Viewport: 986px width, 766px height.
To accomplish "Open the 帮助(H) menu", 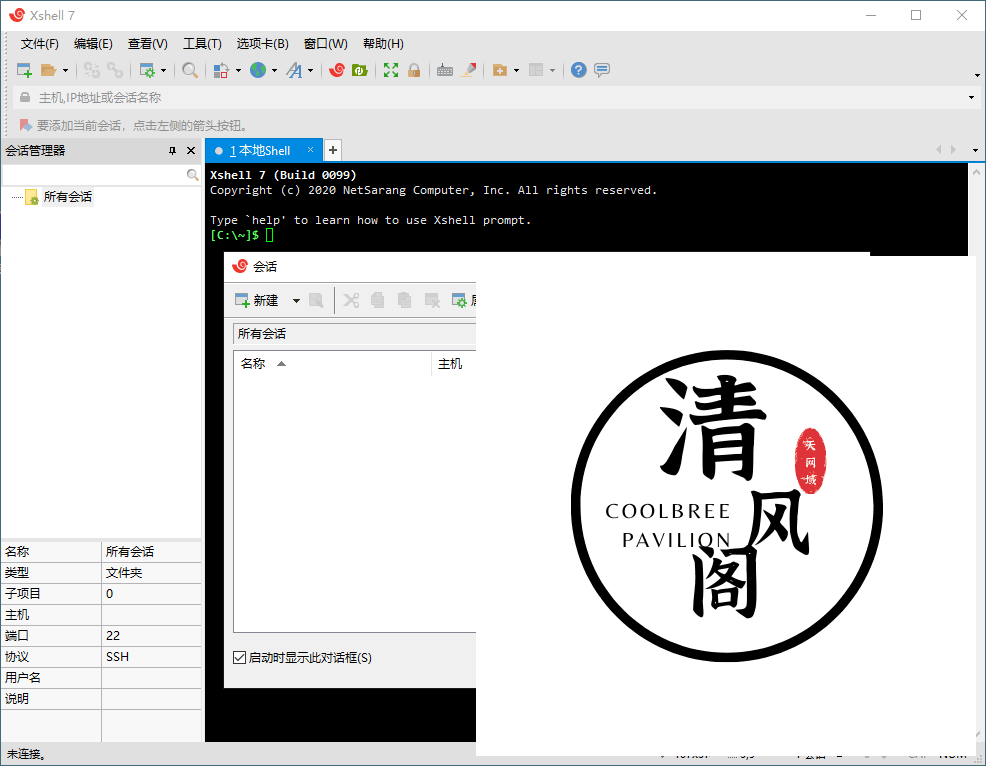I will pyautogui.click(x=384, y=43).
